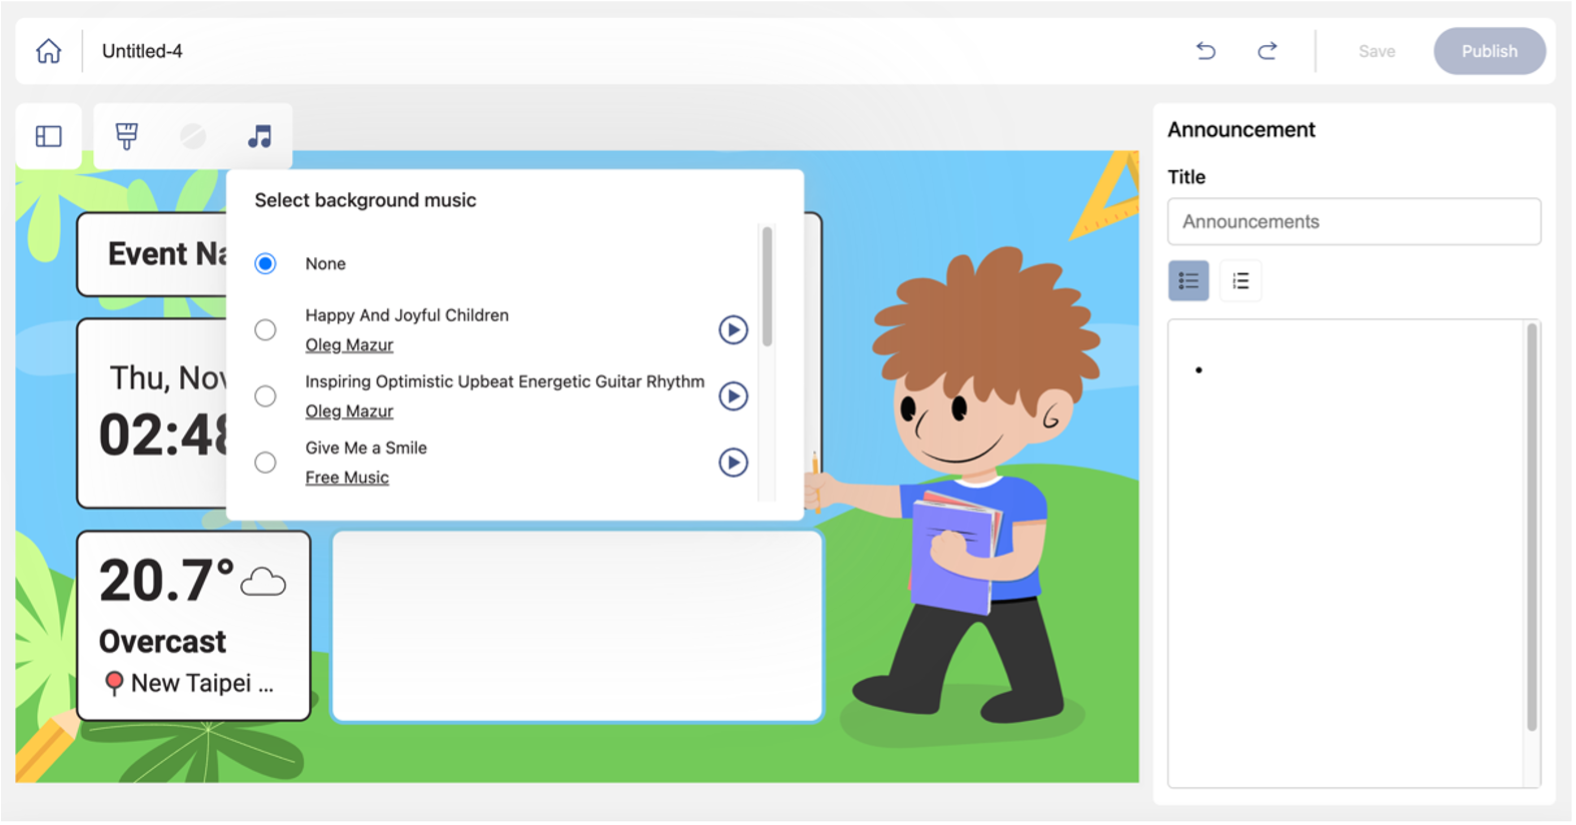Play the Inspiring Optimistic Upbeat Guitar track
The width and height of the screenshot is (1576, 825).
734,397
